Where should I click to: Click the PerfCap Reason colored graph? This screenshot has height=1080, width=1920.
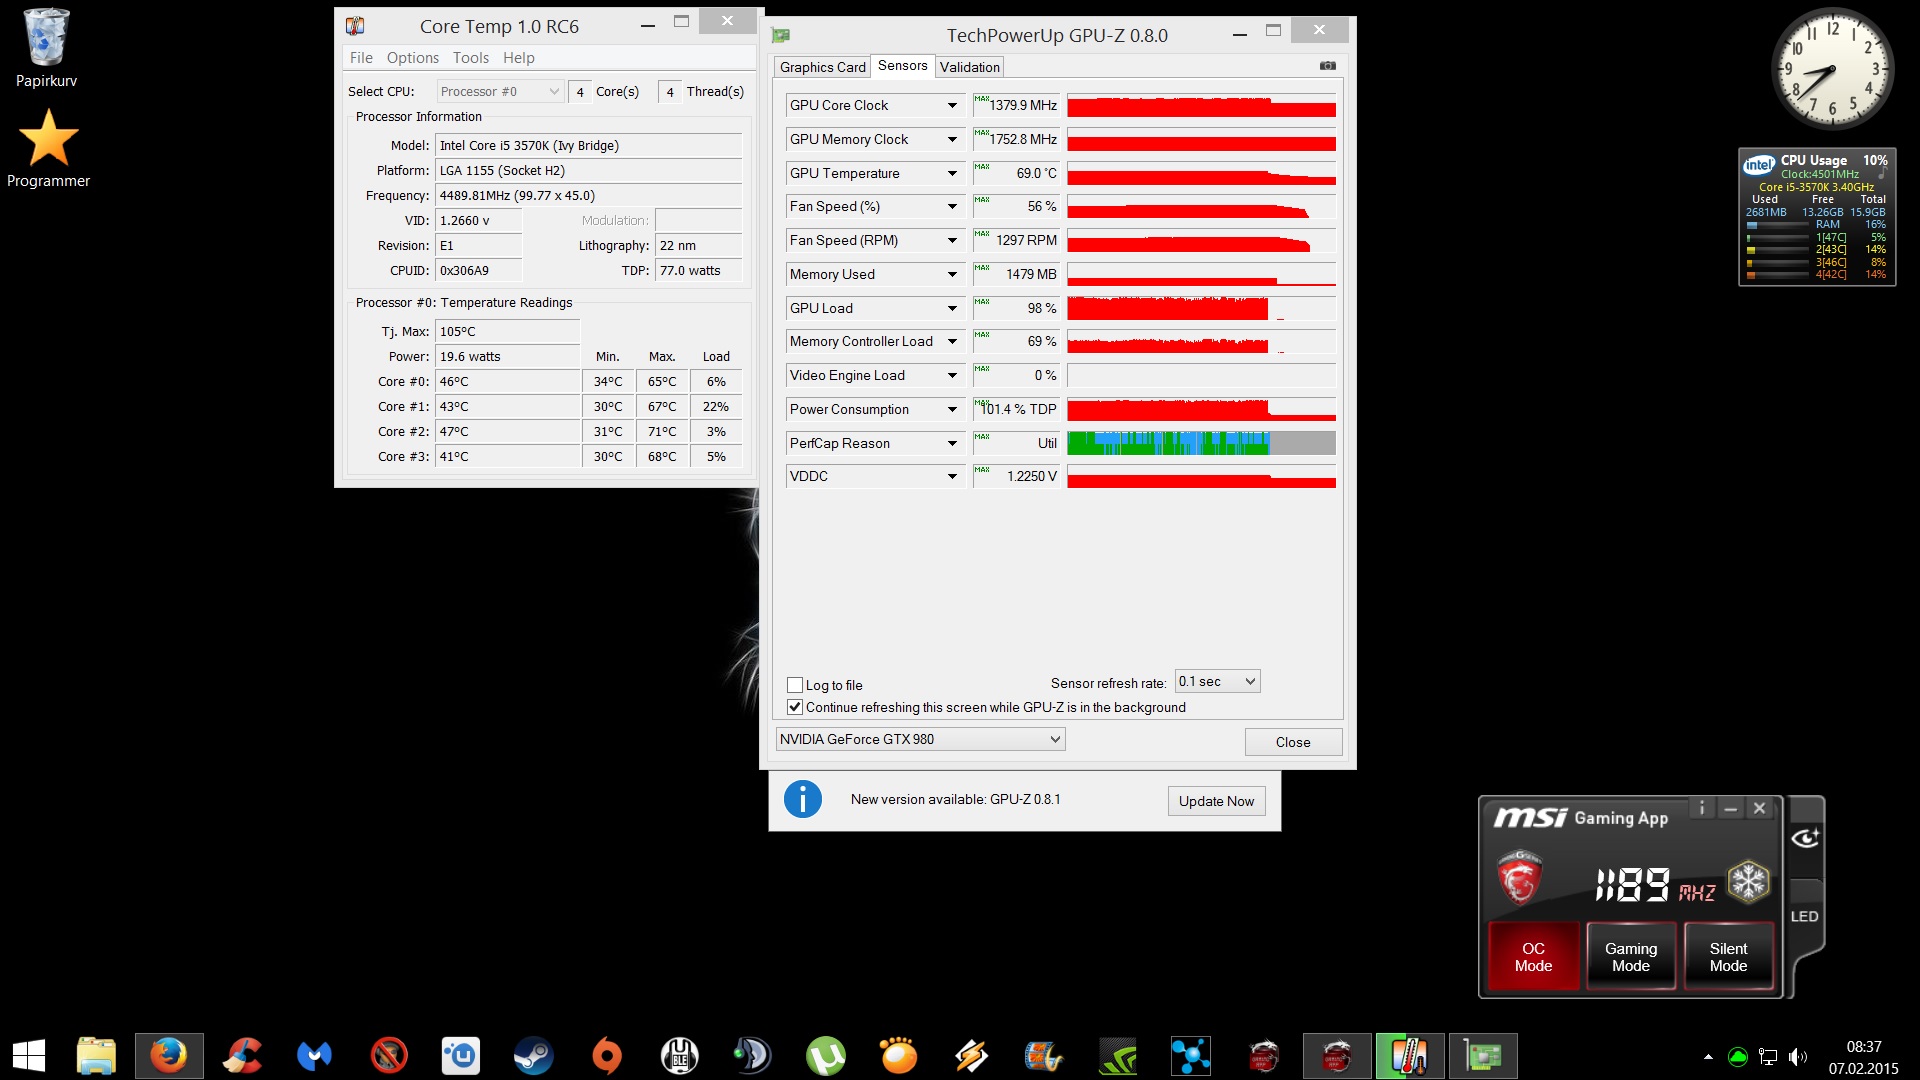click(1201, 443)
